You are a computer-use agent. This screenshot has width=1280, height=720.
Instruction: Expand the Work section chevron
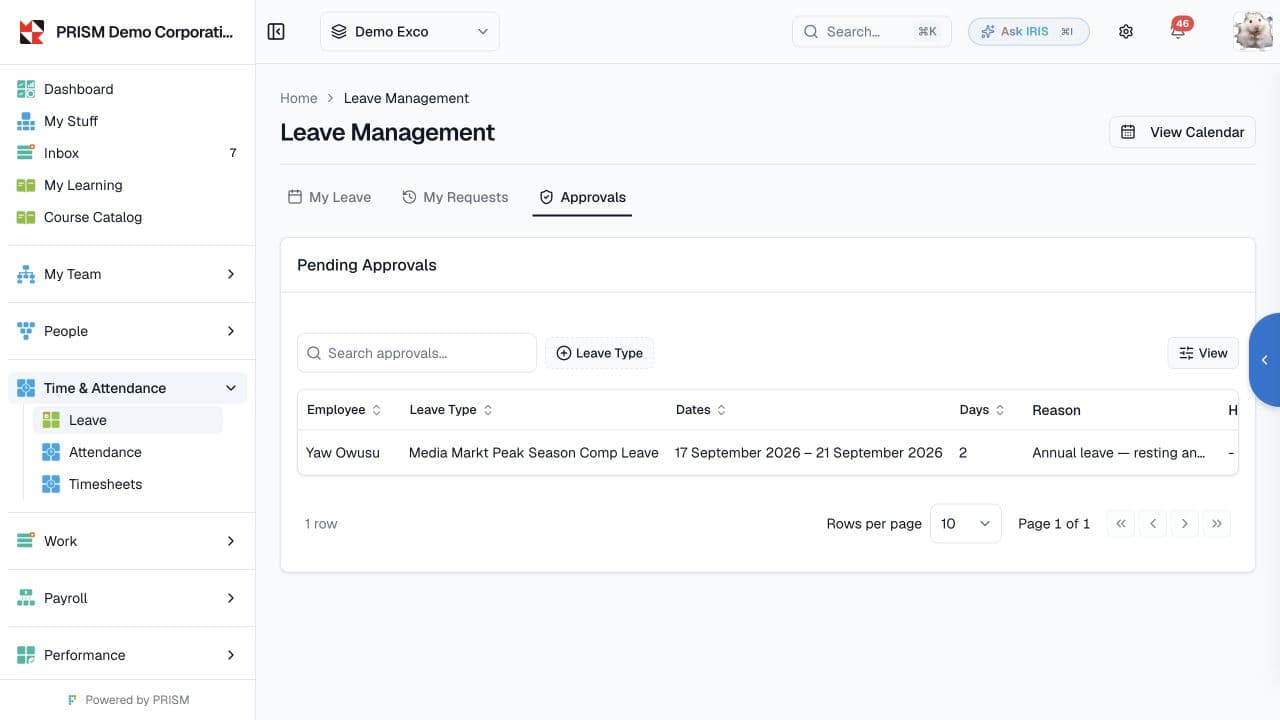(x=231, y=541)
